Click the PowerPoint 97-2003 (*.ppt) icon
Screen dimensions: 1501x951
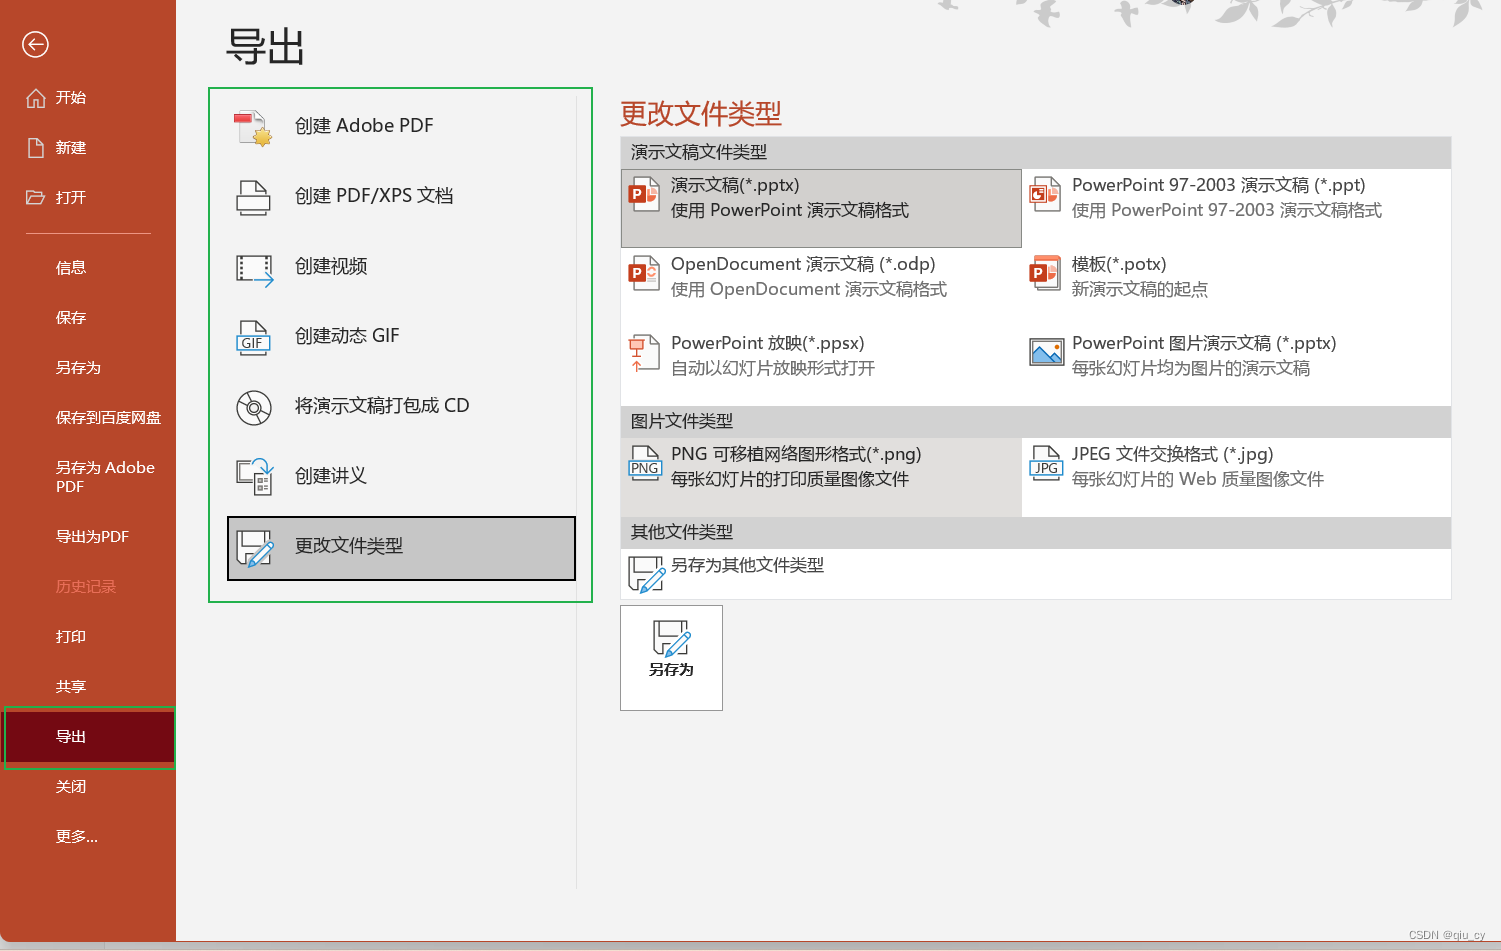1045,192
